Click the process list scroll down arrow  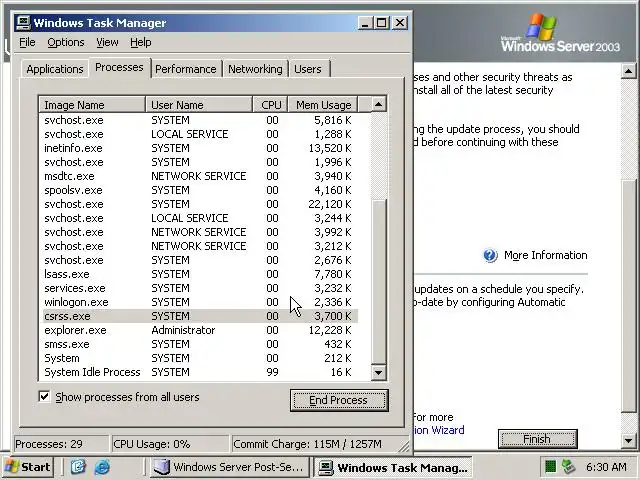pos(378,372)
